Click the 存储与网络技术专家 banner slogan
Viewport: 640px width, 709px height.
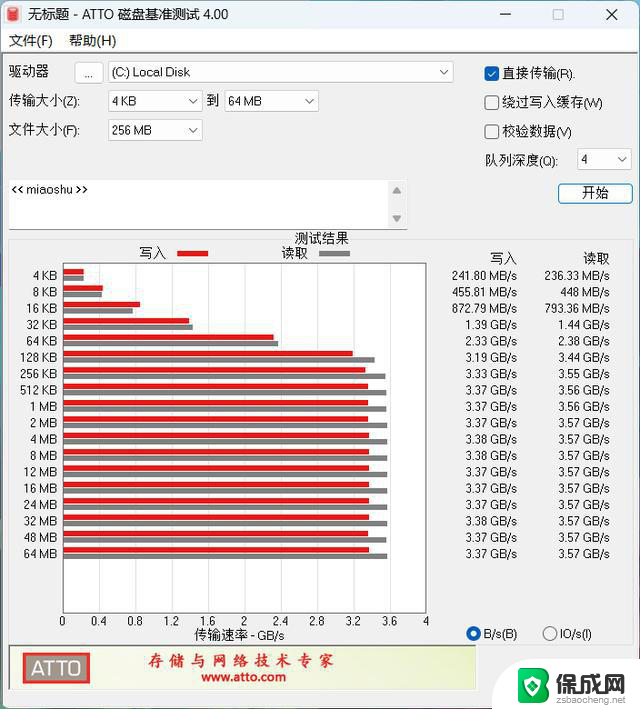coord(241,661)
